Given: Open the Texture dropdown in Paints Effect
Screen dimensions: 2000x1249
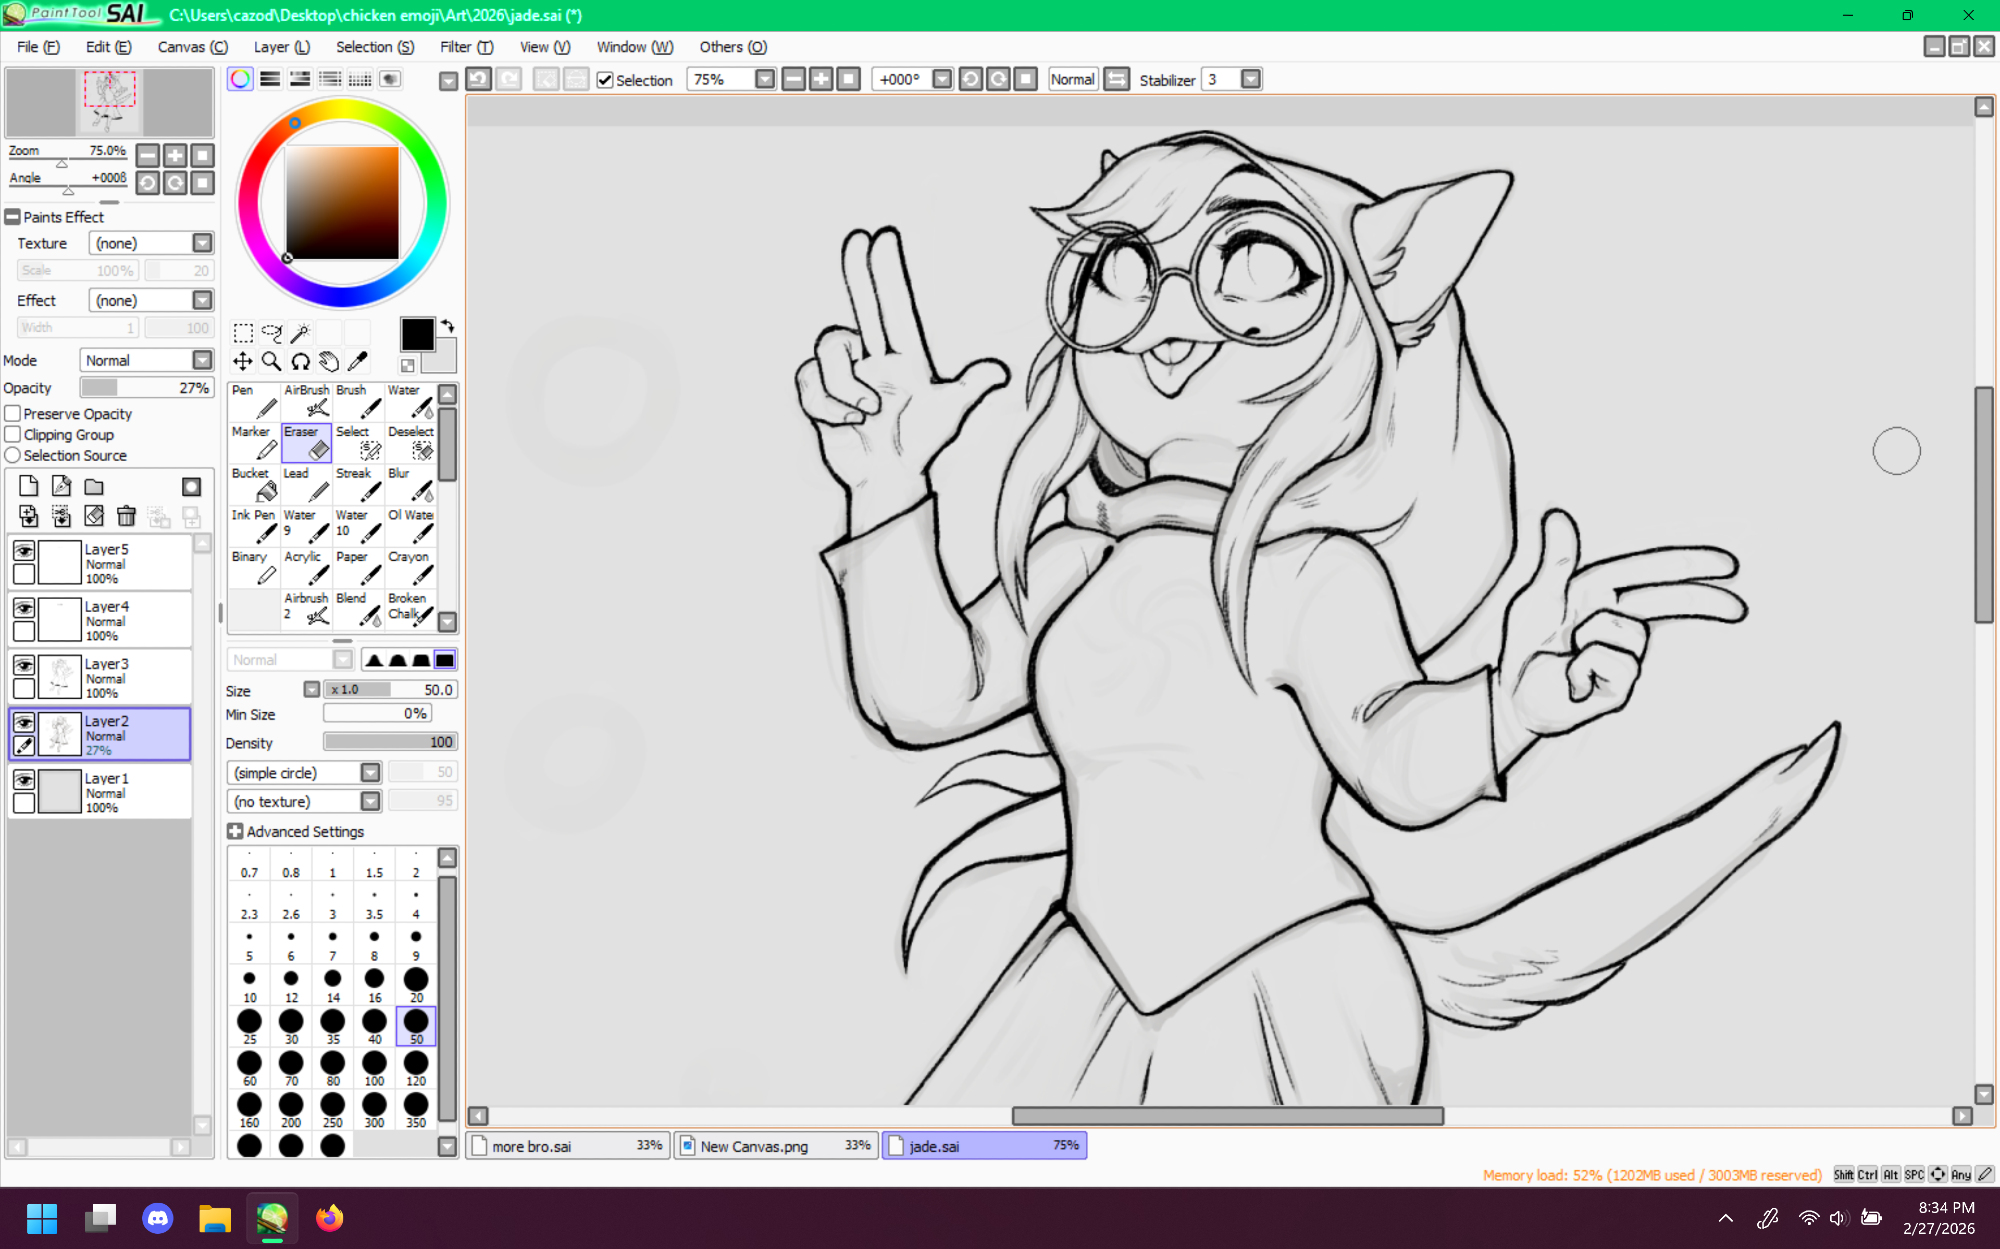Looking at the screenshot, I should (202, 243).
